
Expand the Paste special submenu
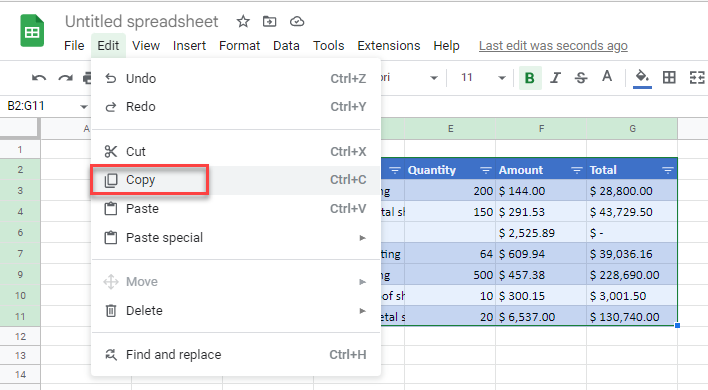[236, 237]
